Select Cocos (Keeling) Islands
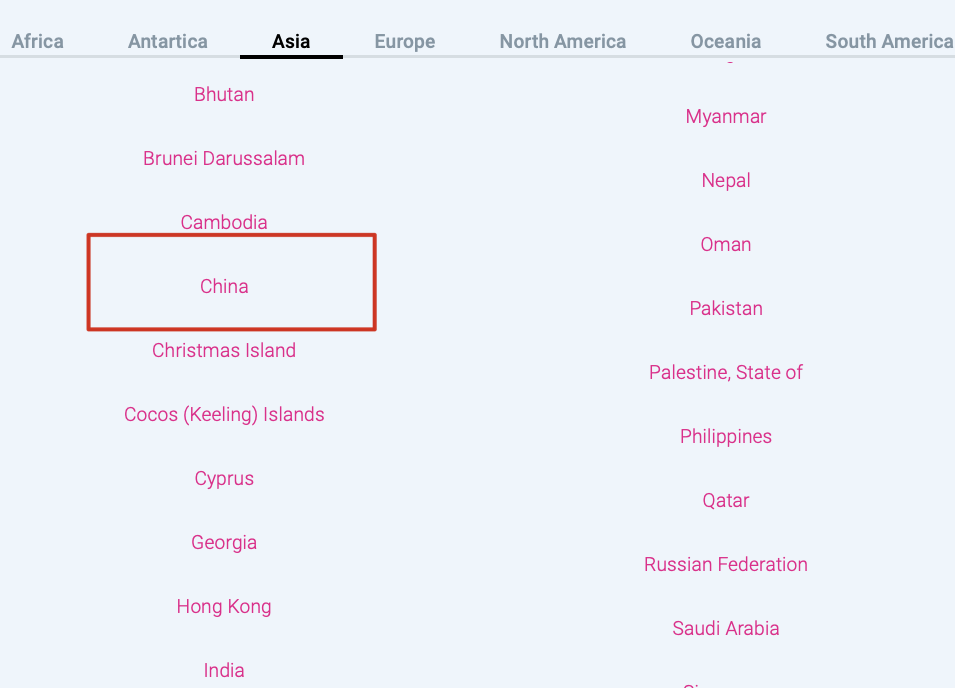Screen dimensions: 955x688 pyautogui.click(x=224, y=414)
